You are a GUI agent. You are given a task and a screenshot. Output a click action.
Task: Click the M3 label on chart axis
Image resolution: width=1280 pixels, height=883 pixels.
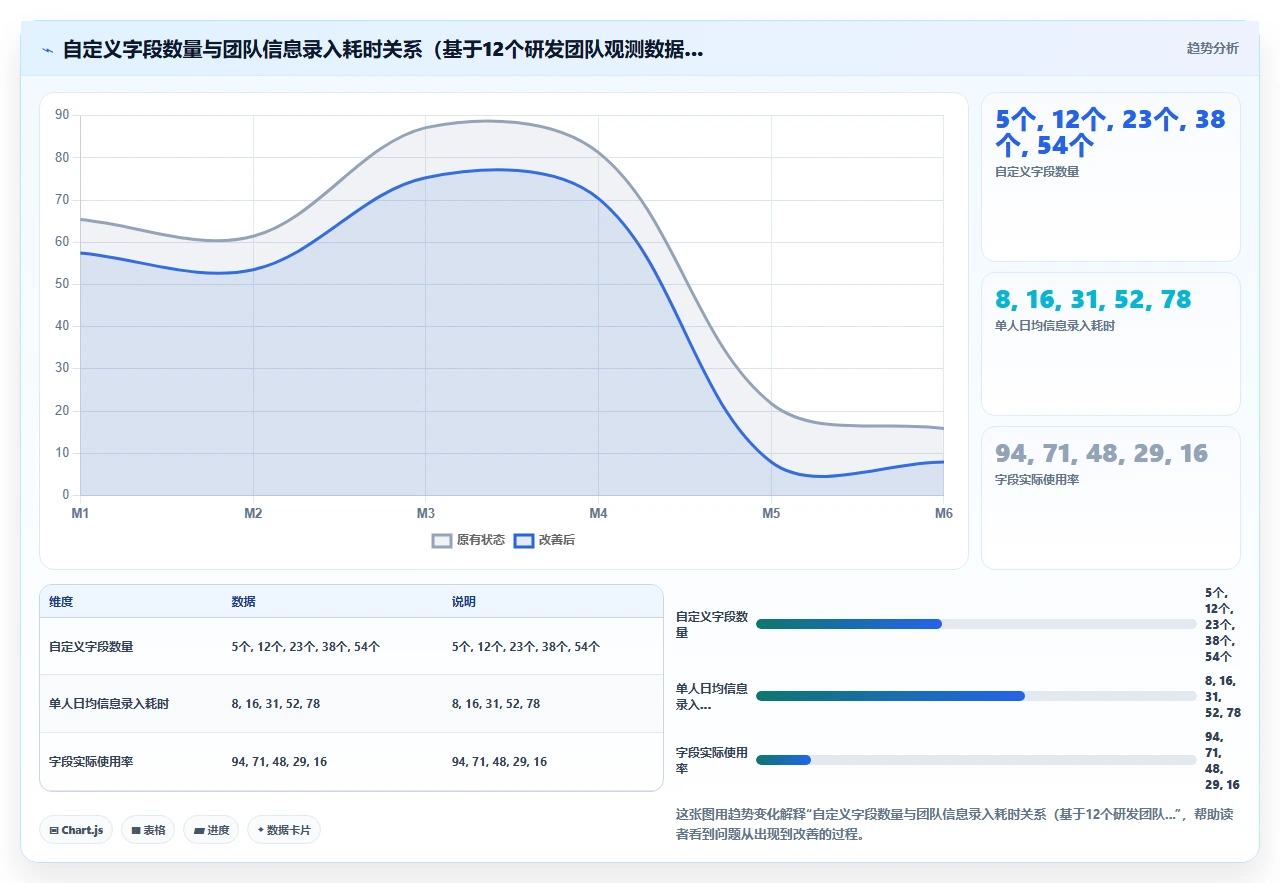[426, 514]
